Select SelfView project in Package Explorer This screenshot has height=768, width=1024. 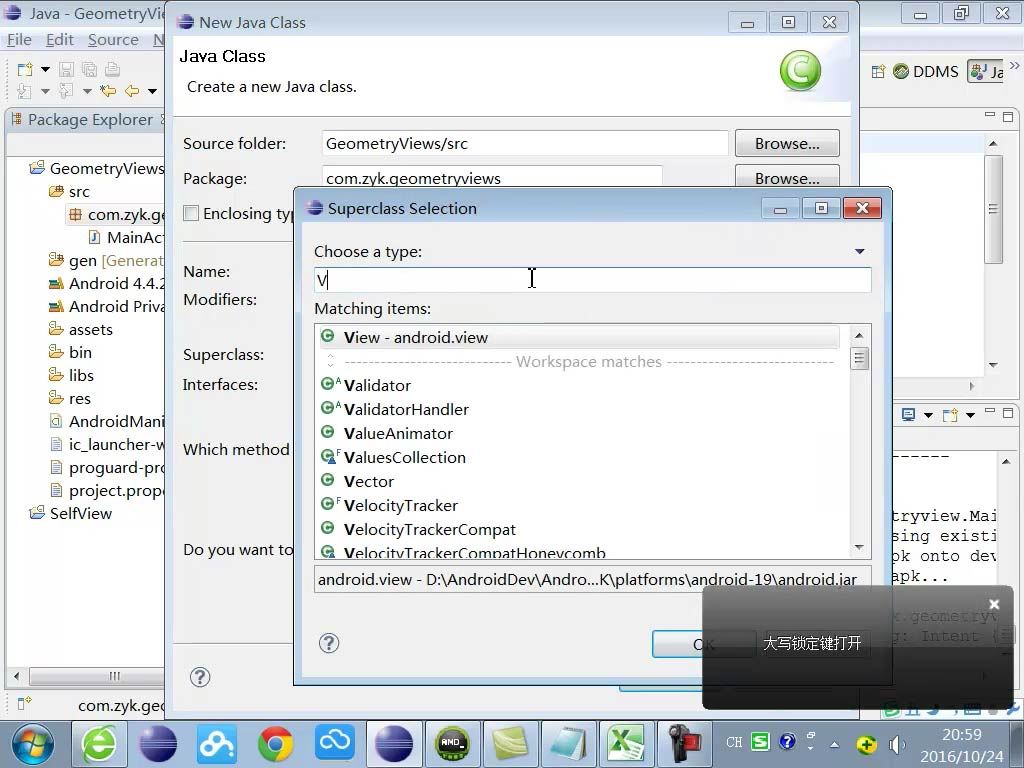pyautogui.click(x=71, y=513)
